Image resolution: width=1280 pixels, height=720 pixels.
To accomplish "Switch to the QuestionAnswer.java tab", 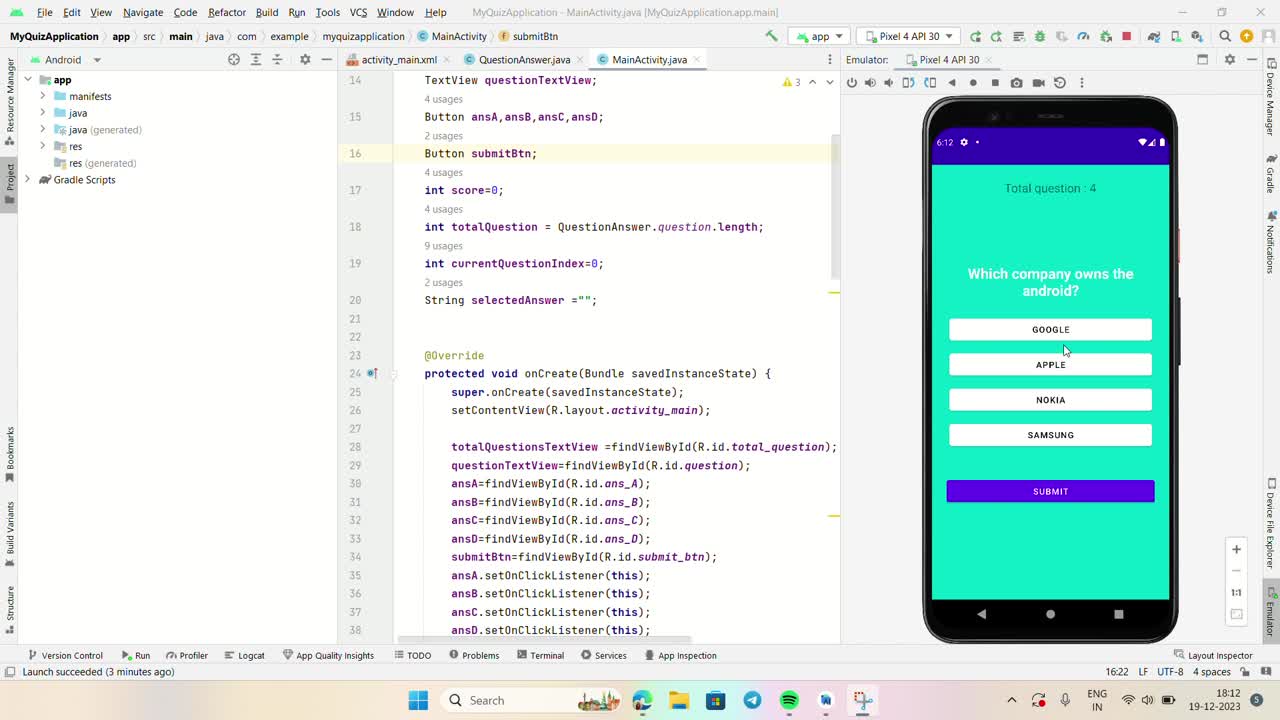I will click(524, 60).
